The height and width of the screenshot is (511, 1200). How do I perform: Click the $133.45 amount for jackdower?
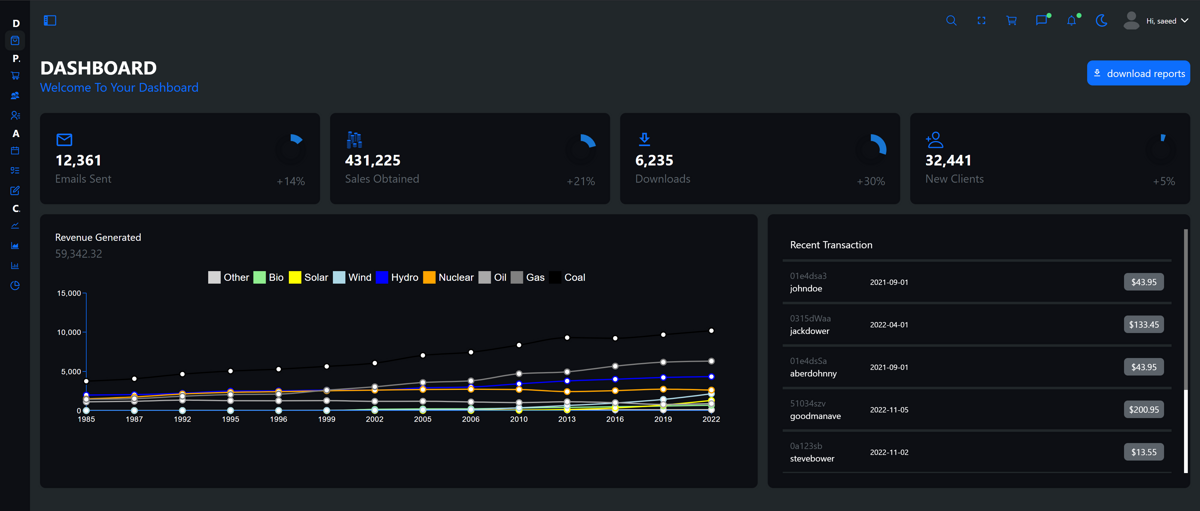click(x=1143, y=325)
